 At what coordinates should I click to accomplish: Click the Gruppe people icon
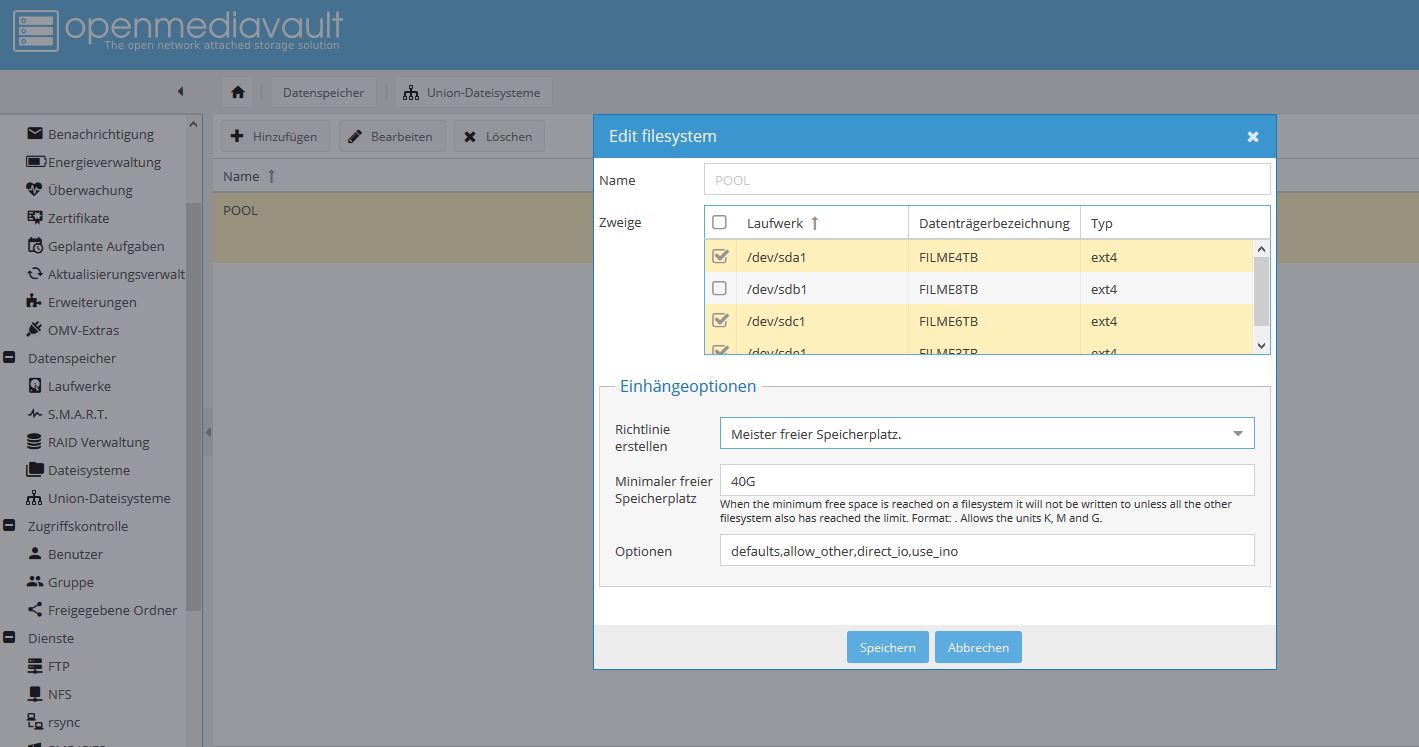pos(35,581)
